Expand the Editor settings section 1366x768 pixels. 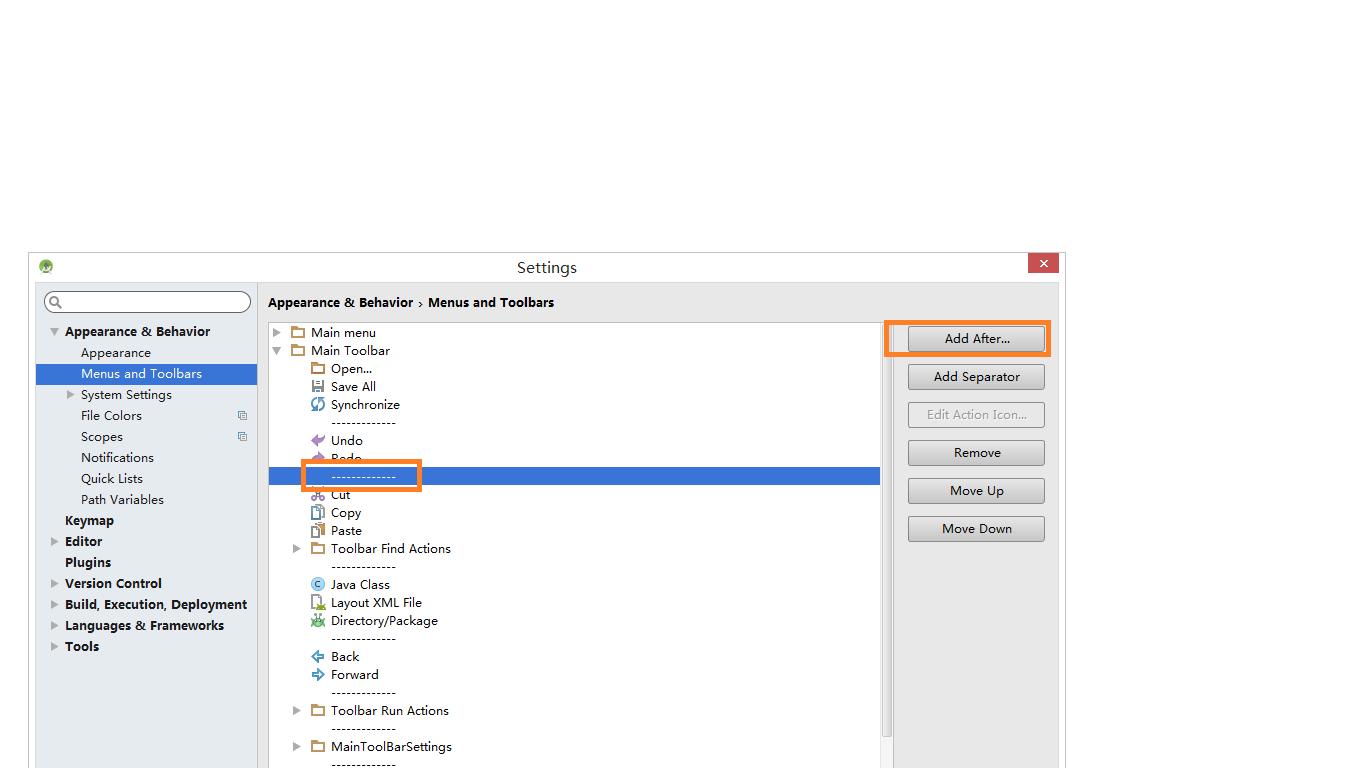click(x=55, y=541)
